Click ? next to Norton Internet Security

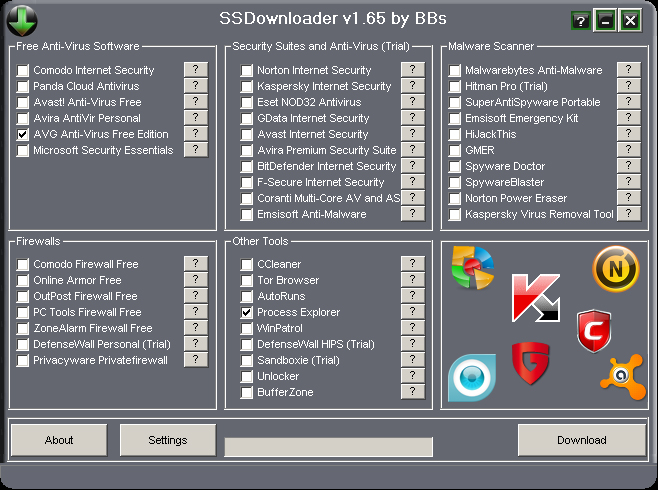pos(412,70)
